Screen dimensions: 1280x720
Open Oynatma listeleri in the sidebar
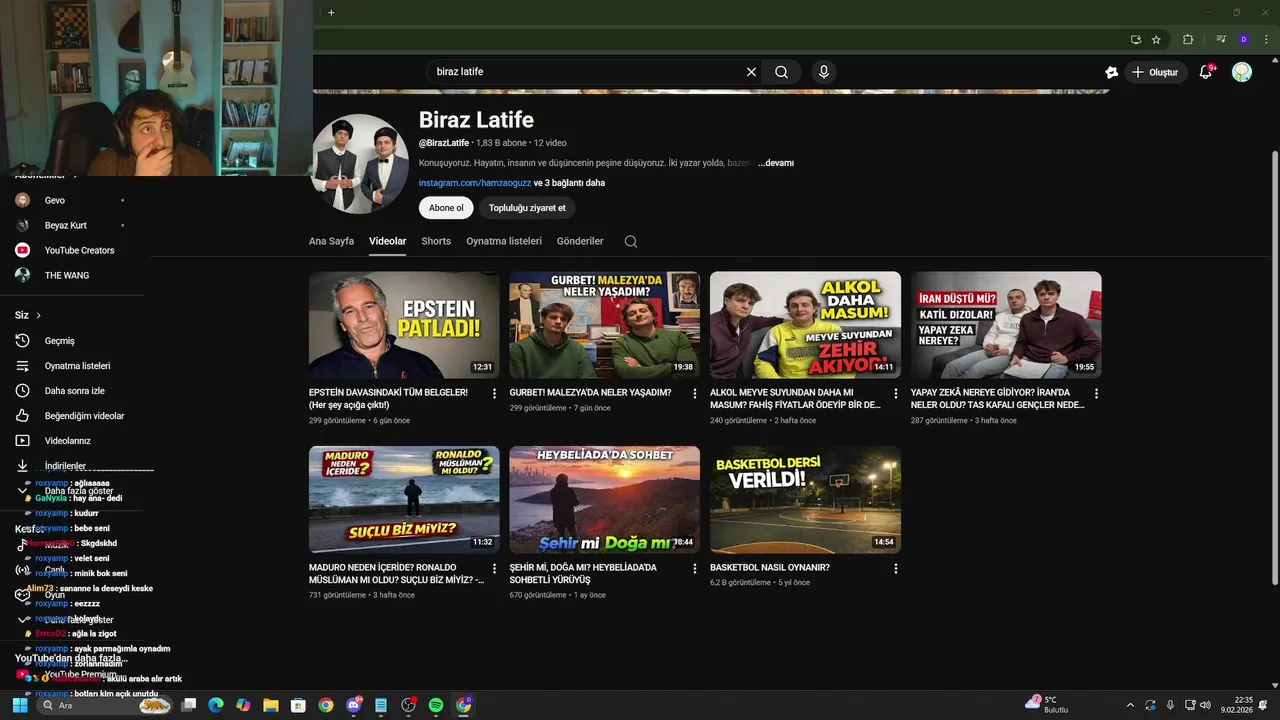70,366
